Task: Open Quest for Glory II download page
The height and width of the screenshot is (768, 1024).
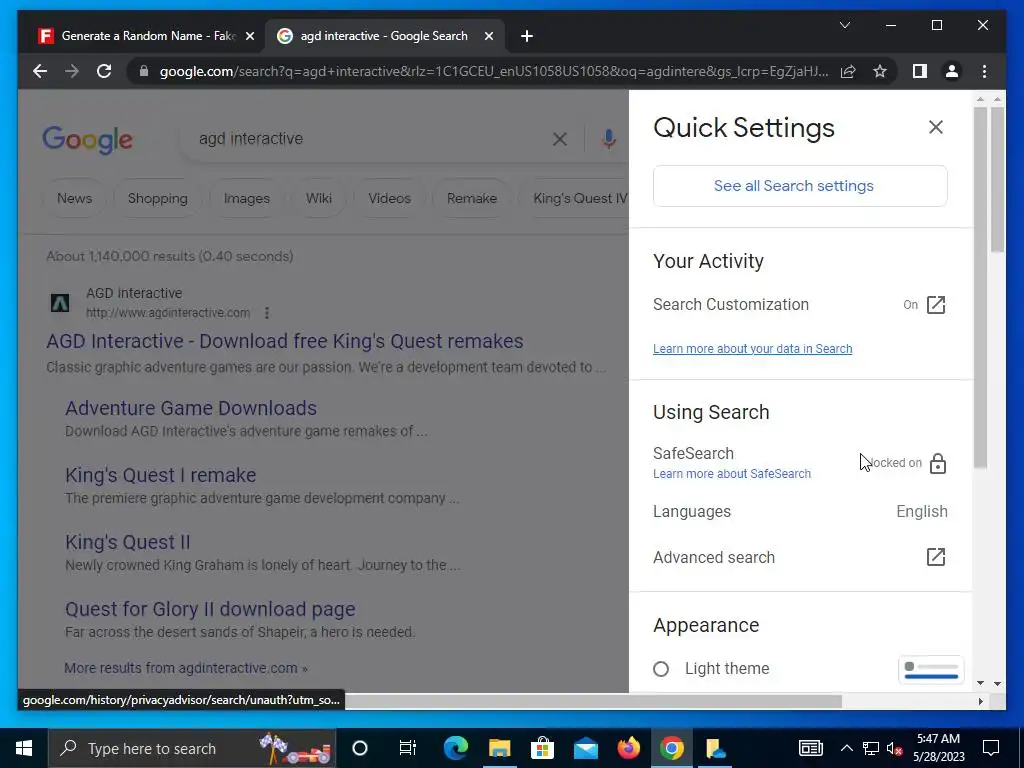Action: [x=210, y=609]
